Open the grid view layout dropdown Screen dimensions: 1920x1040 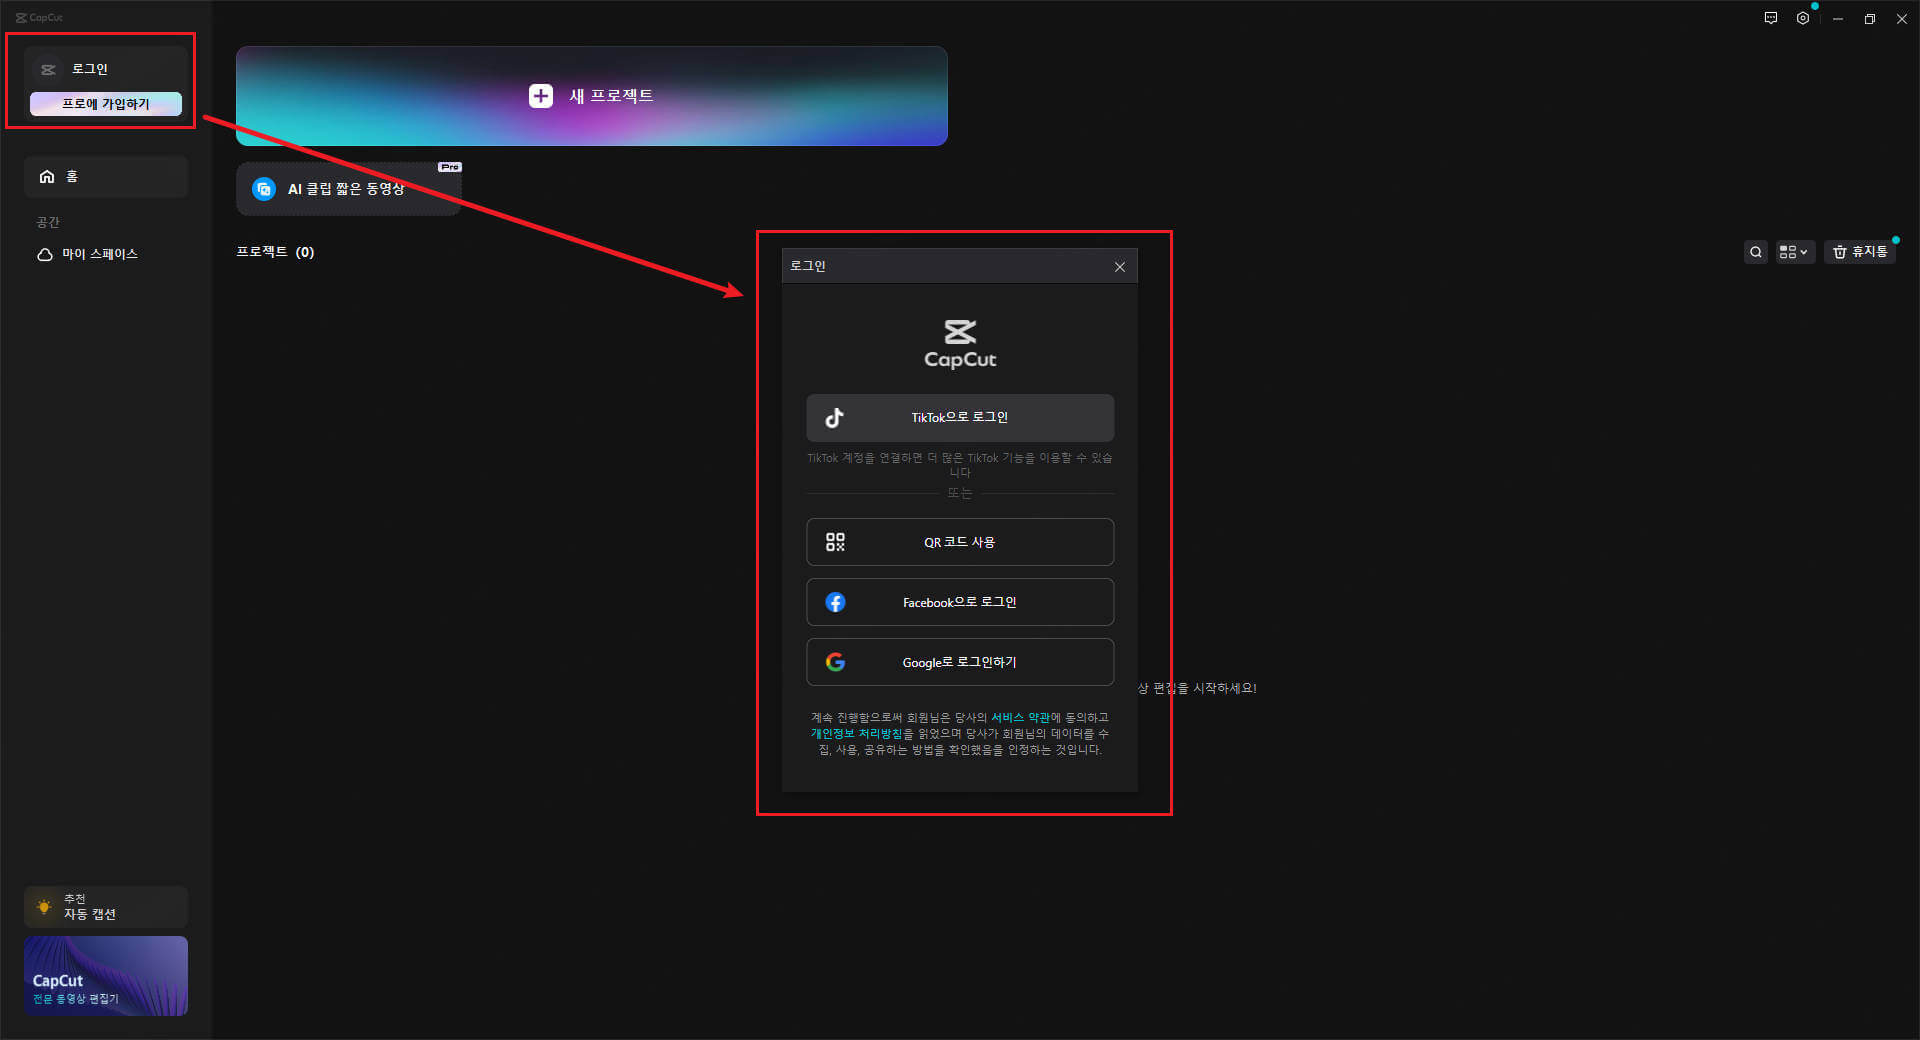(x=1795, y=252)
